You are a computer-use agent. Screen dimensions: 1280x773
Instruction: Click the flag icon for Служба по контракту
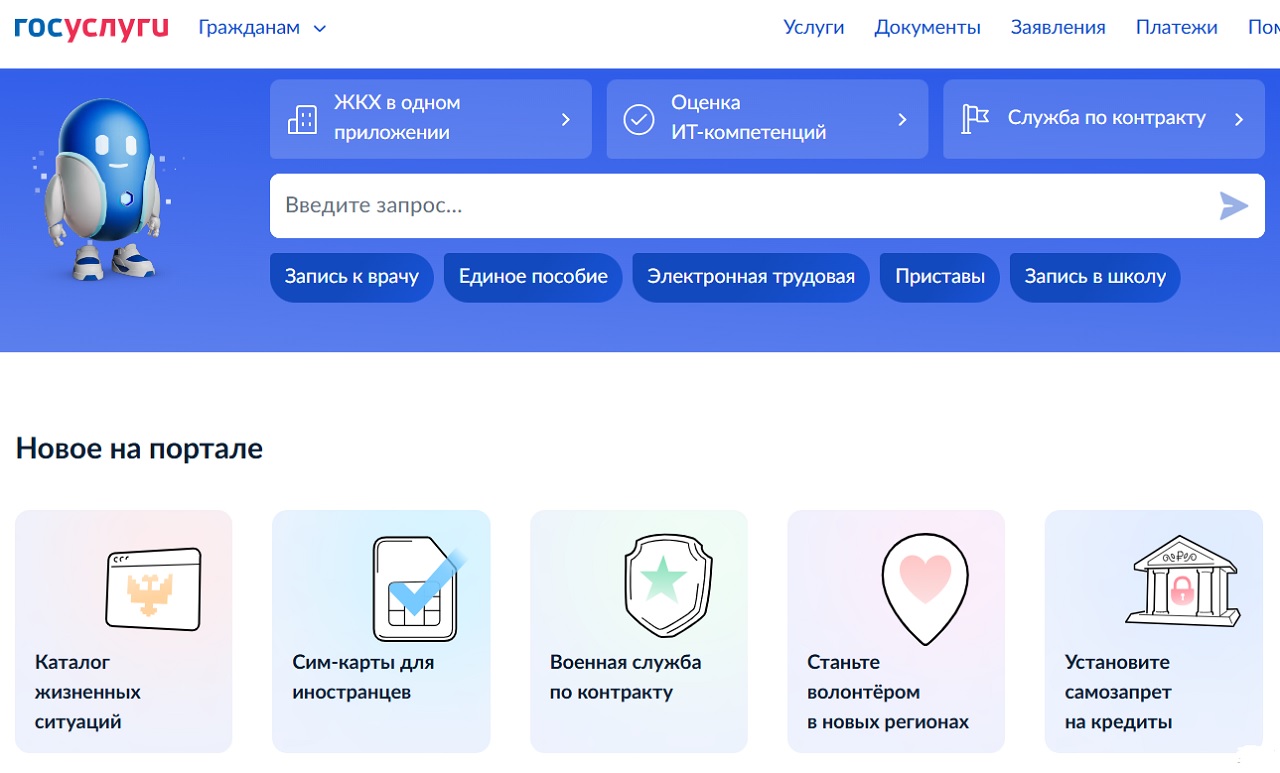pyautogui.click(x=975, y=119)
